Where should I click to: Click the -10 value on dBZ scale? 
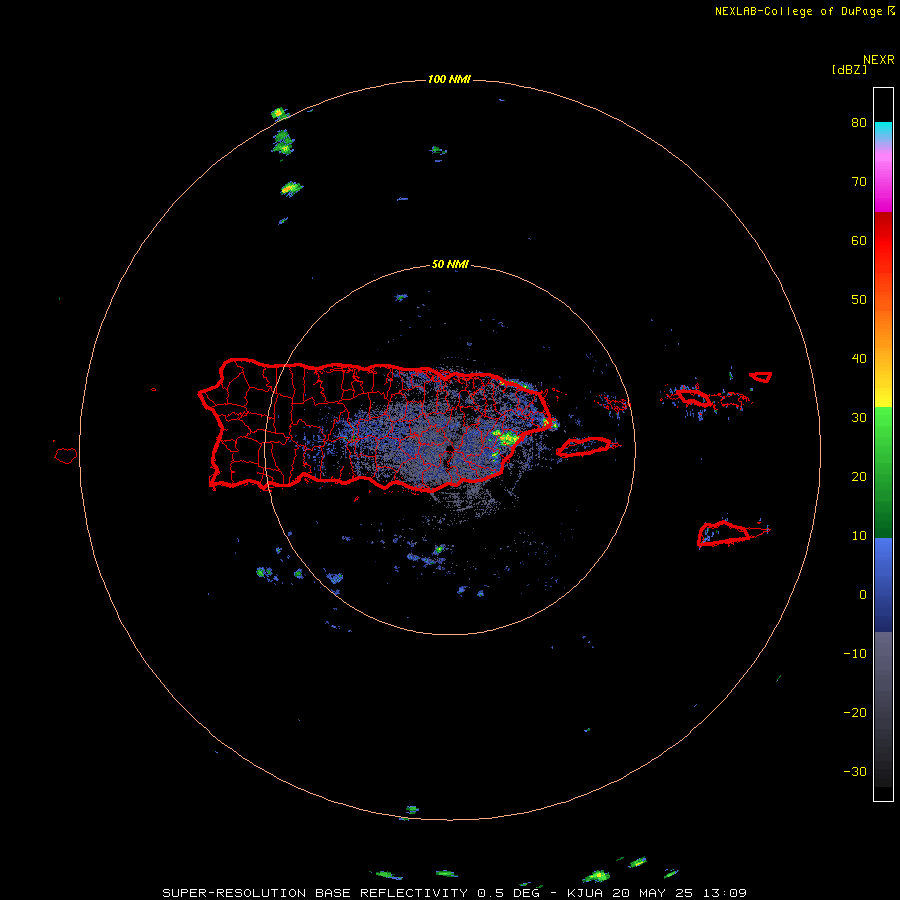point(855,654)
